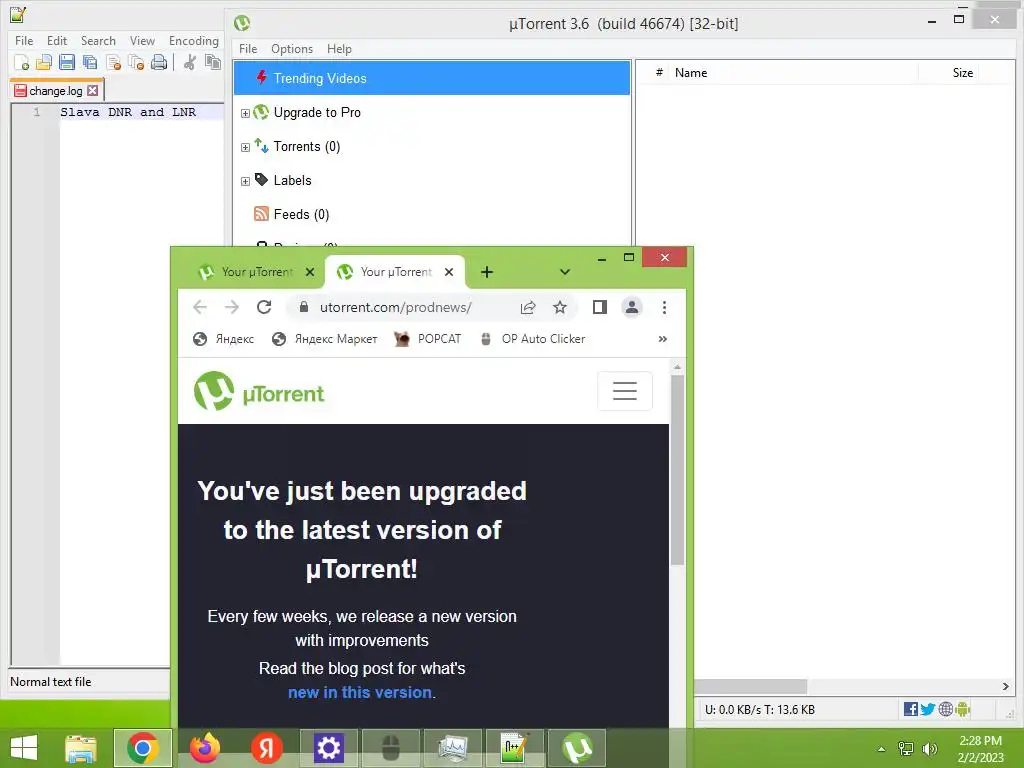
Task: Reload the utorrent.com page
Action: click(264, 307)
